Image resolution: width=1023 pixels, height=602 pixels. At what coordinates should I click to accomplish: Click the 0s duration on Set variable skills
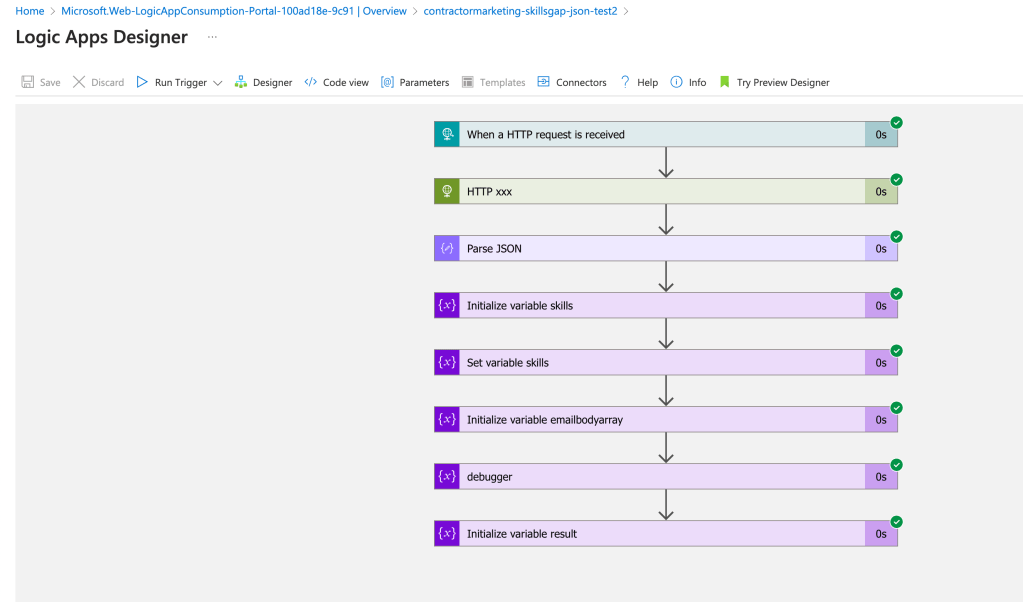(881, 363)
